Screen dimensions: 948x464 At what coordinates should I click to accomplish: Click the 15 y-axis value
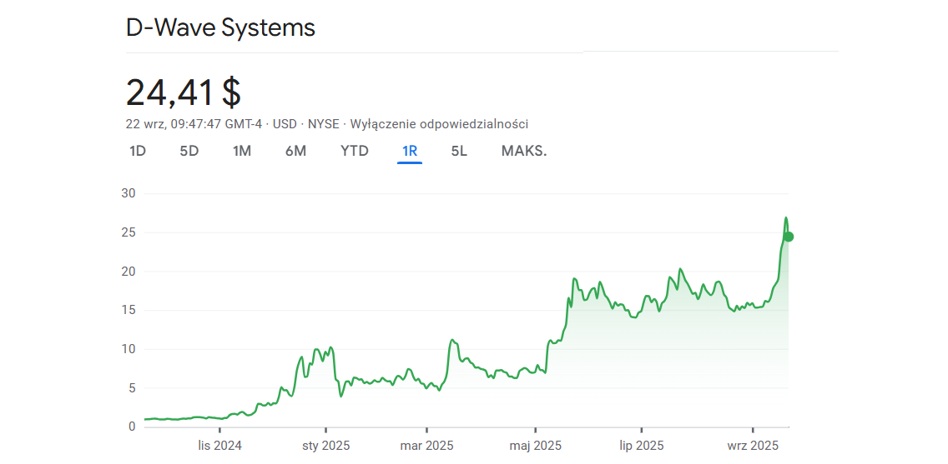click(130, 310)
